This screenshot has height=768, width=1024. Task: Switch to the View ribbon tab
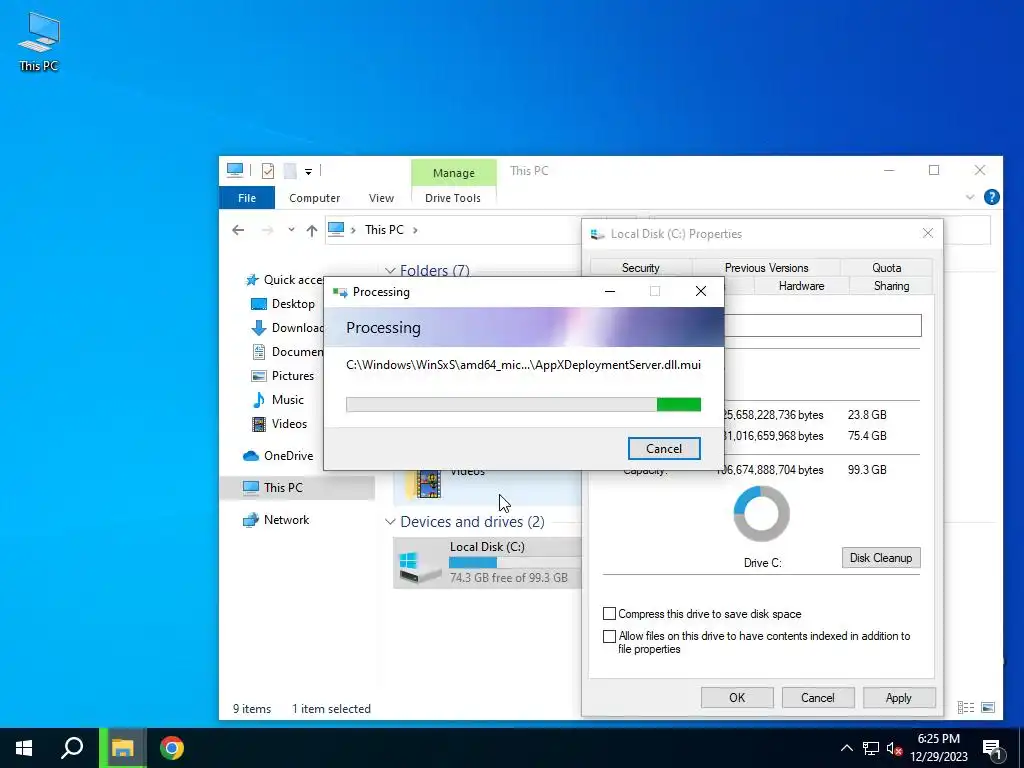pos(381,198)
